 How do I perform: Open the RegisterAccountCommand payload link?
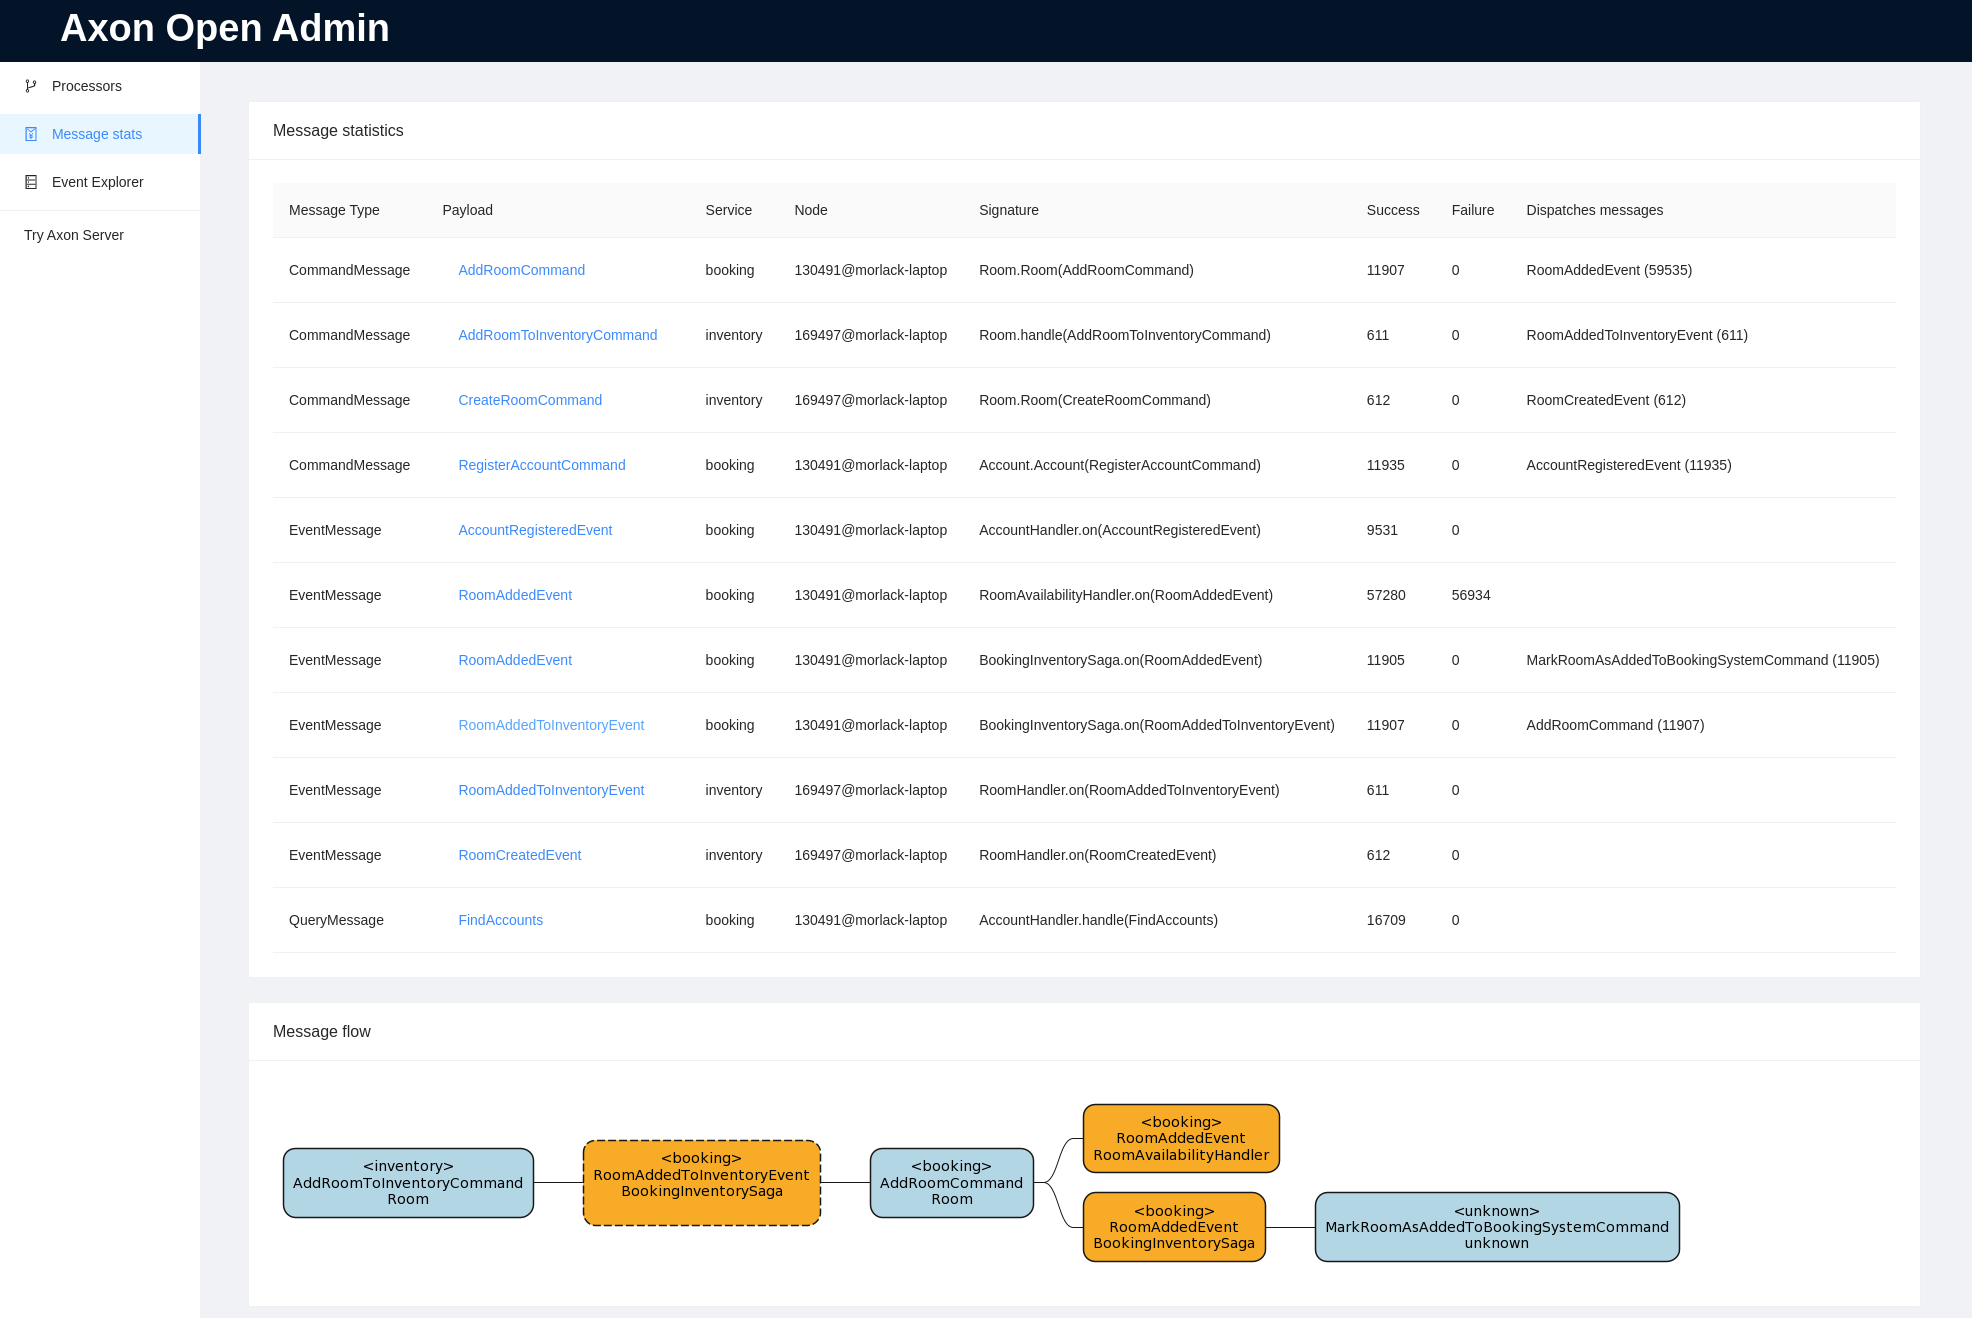tap(541, 465)
